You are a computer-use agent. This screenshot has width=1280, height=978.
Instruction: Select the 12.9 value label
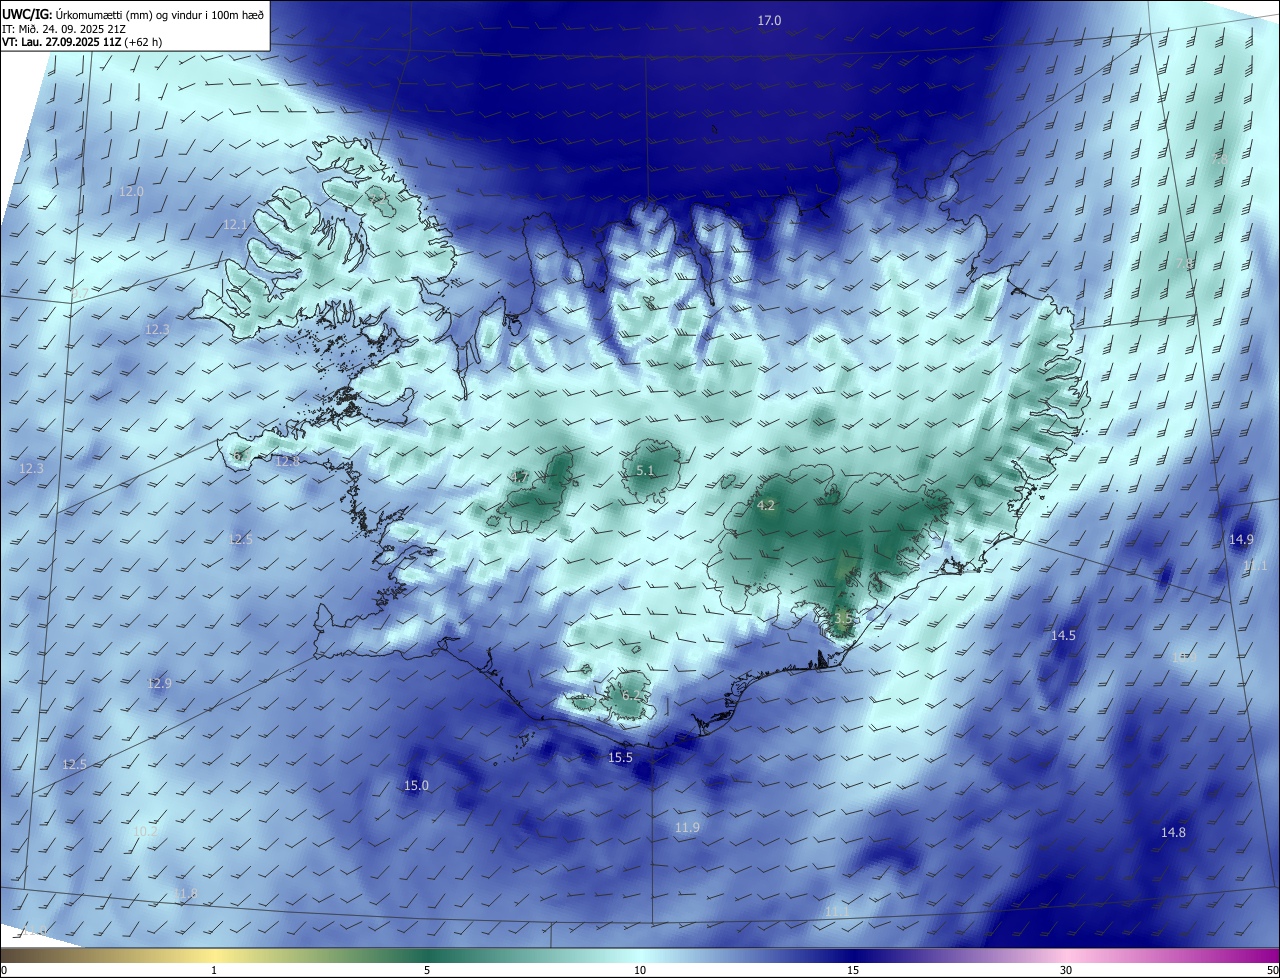pyautogui.click(x=160, y=684)
